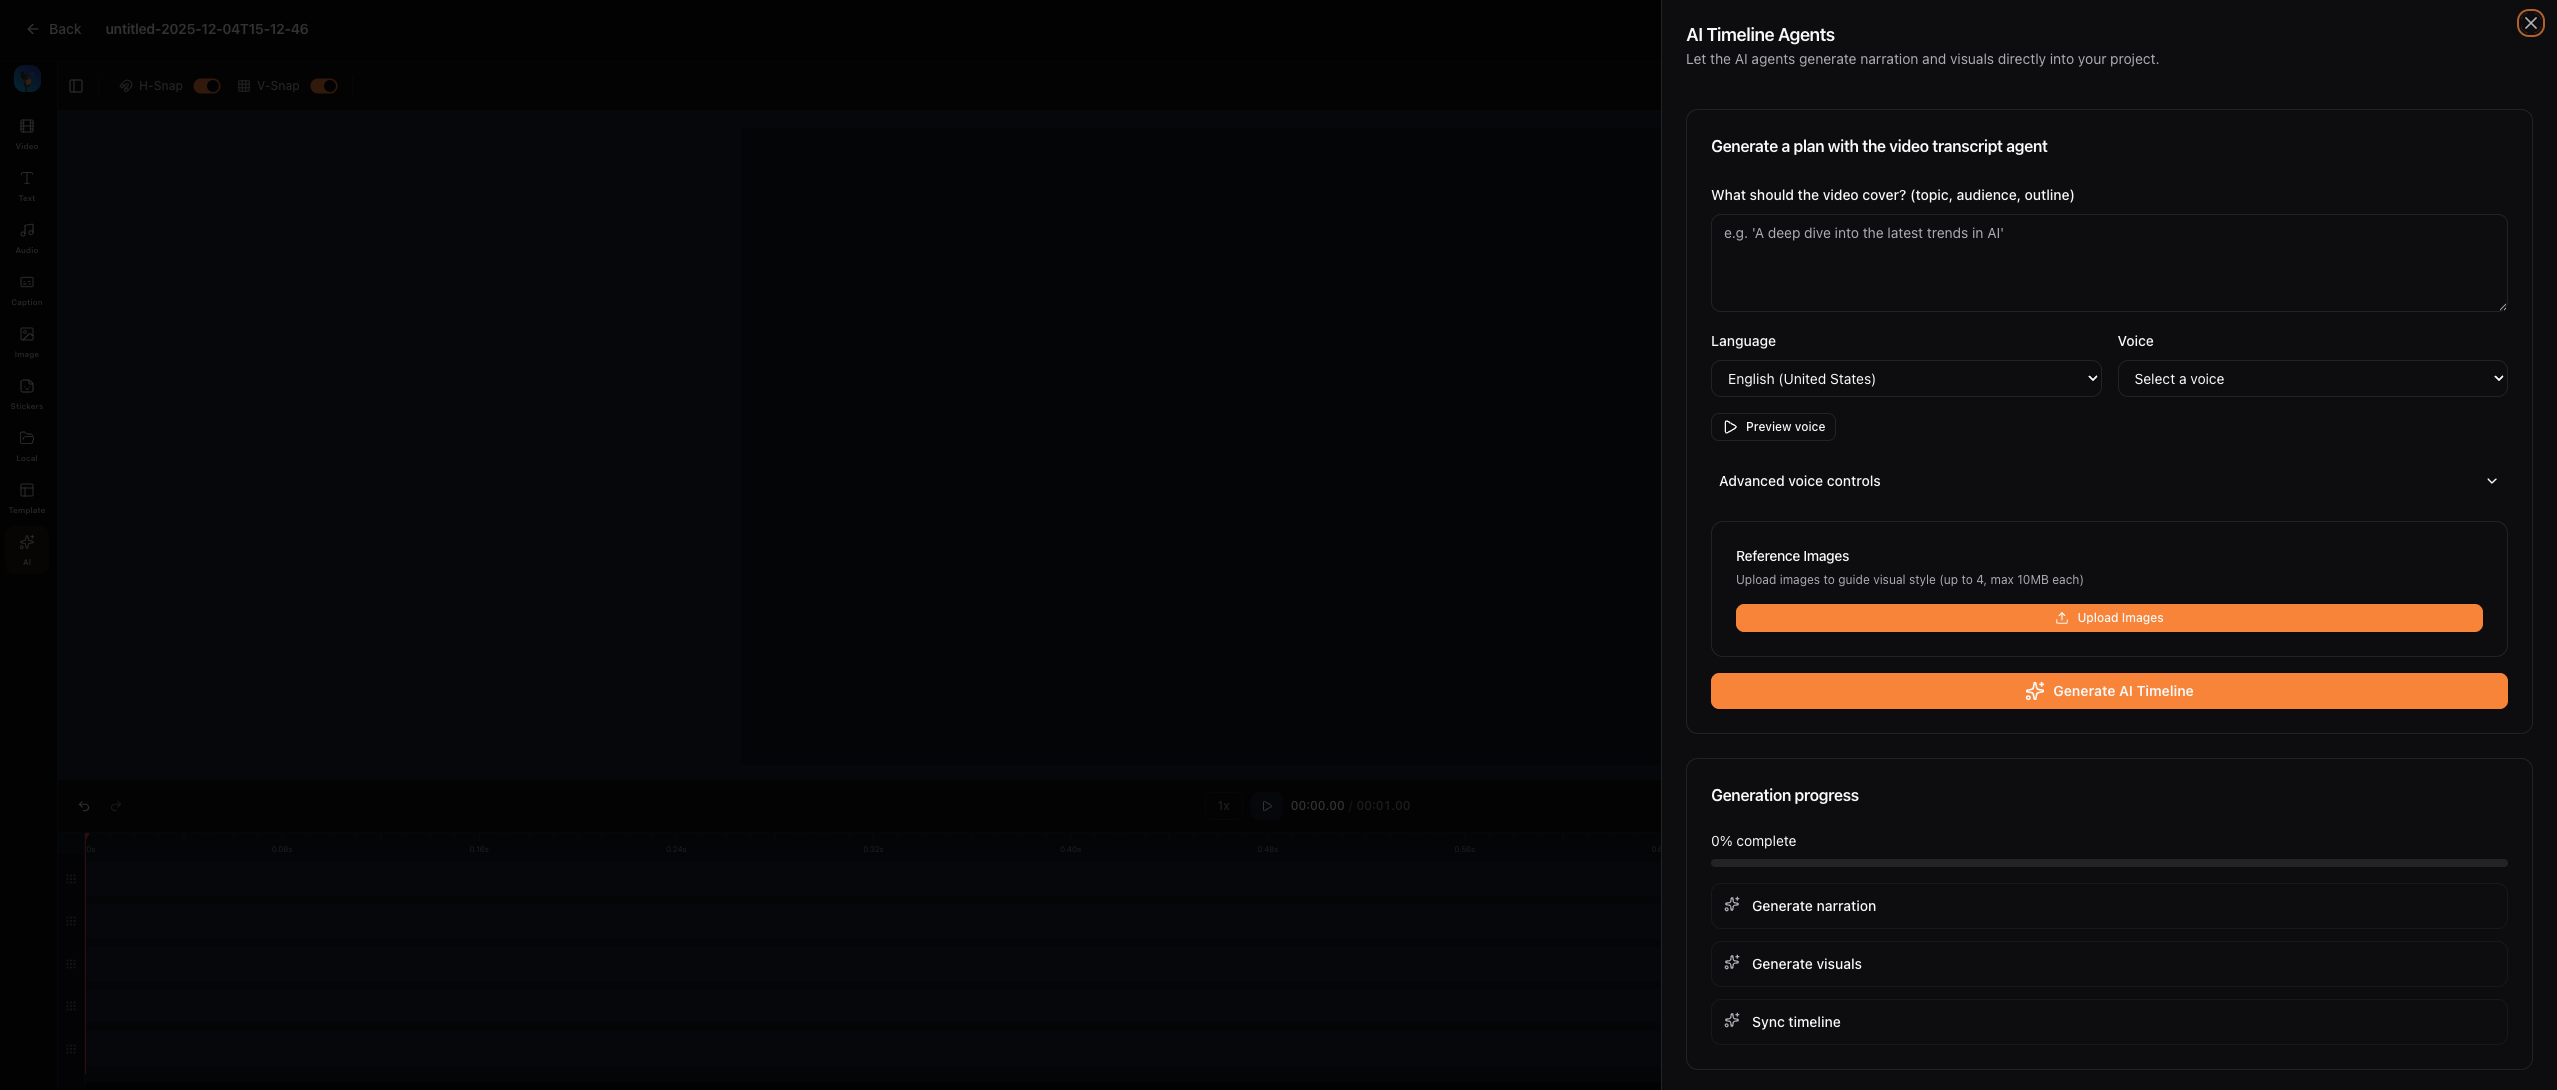This screenshot has height=1090, width=2557.
Task: Toggle the V-Snap switch
Action: 324,86
